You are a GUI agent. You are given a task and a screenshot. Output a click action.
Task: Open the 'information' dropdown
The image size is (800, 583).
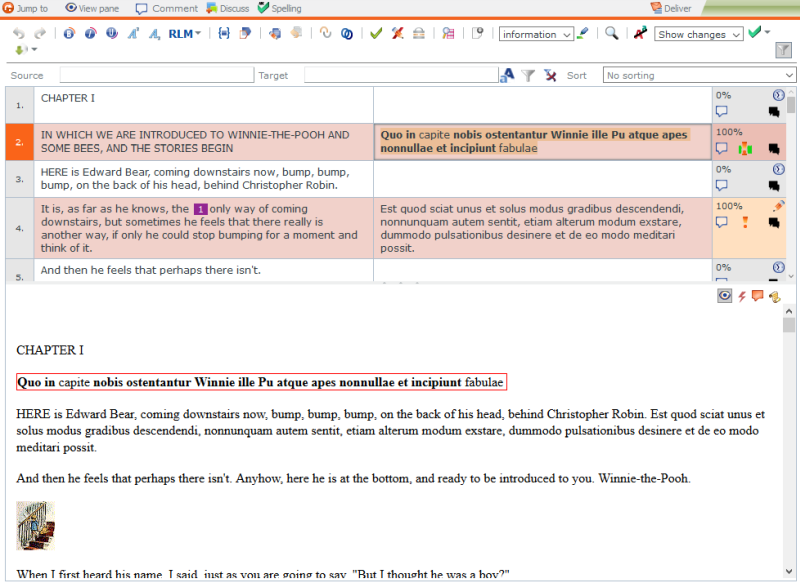click(x=536, y=34)
